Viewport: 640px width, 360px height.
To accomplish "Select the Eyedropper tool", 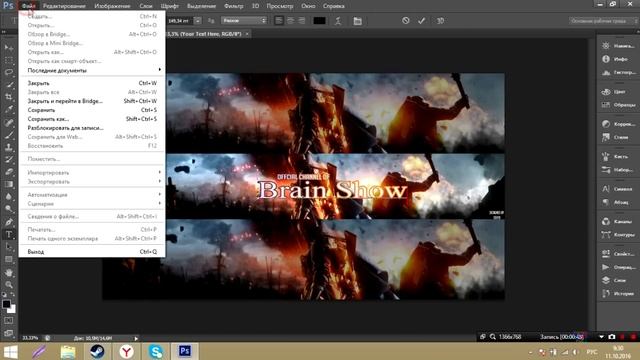I will click(9, 109).
